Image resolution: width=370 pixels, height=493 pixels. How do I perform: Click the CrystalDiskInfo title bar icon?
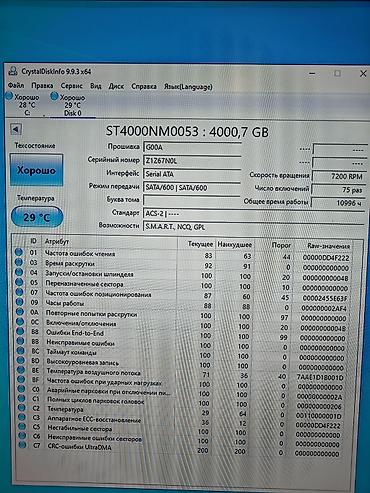pyautogui.click(x=13, y=71)
